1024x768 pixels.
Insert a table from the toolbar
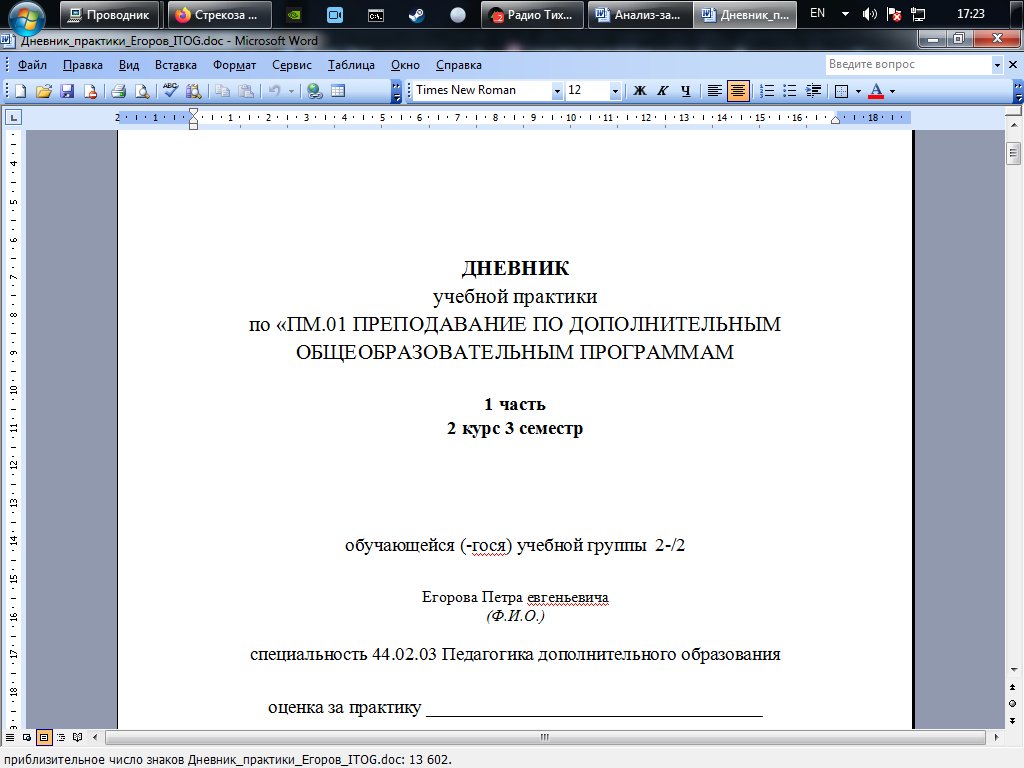(x=338, y=91)
